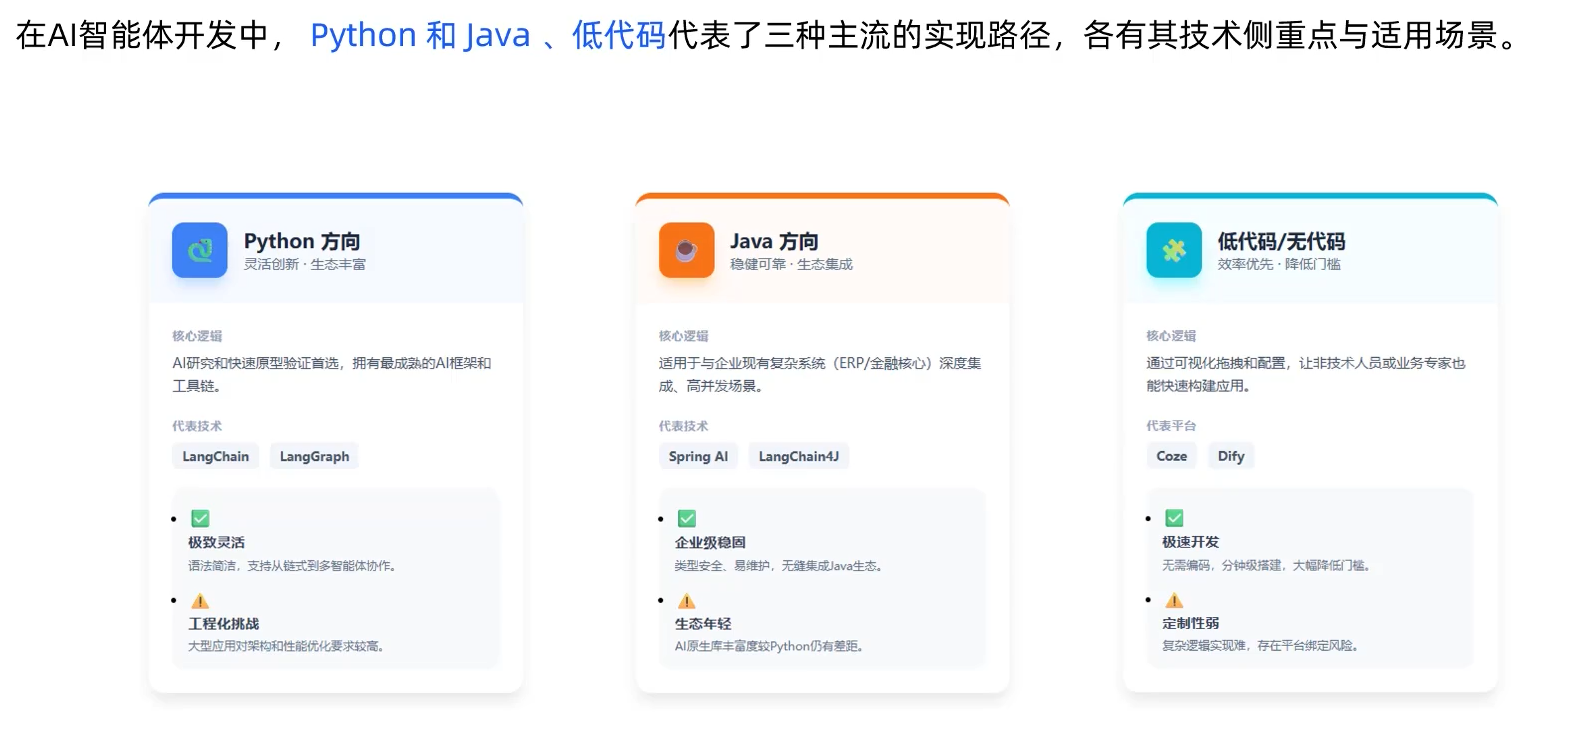Click '核心逻辑' label in low-code card
1580x738 pixels.
tap(1171, 336)
